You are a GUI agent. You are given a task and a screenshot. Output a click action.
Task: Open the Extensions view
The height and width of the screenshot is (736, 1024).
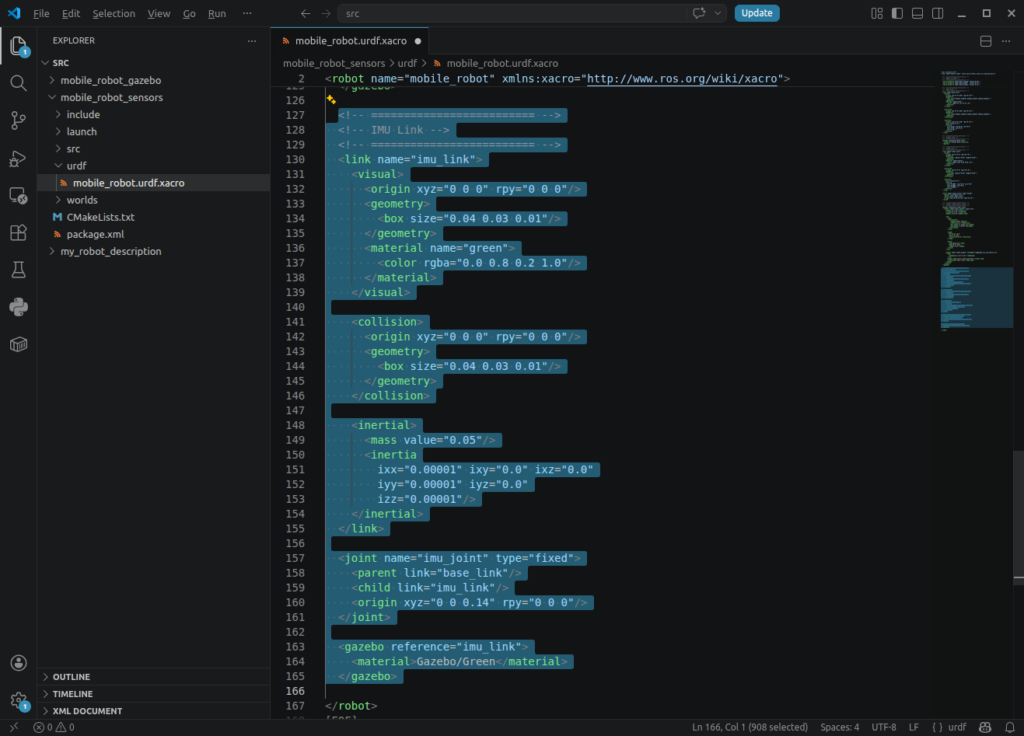(18, 232)
